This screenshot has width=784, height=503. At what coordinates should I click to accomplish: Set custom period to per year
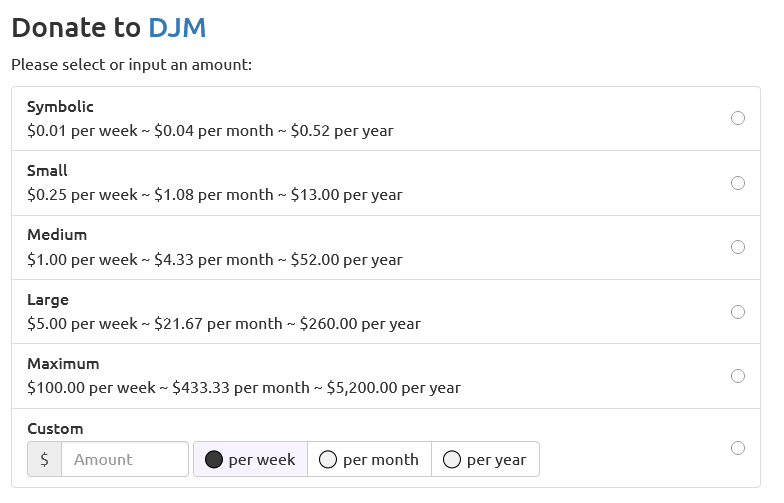pyautogui.click(x=485, y=460)
